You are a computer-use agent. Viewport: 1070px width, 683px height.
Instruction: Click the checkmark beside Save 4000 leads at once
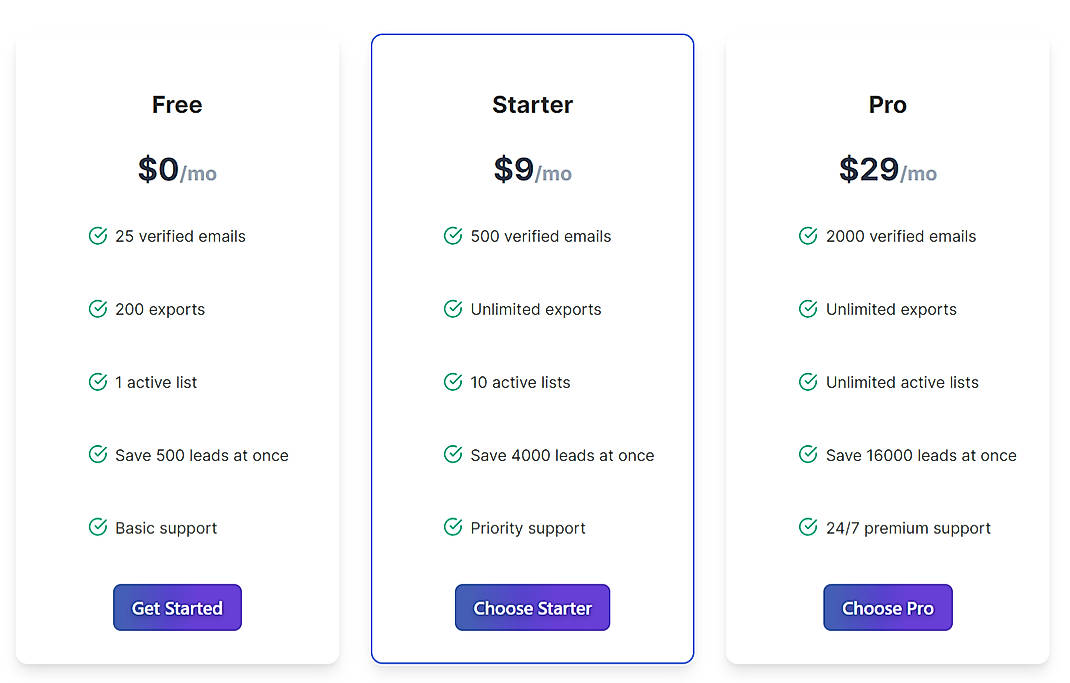coord(452,455)
